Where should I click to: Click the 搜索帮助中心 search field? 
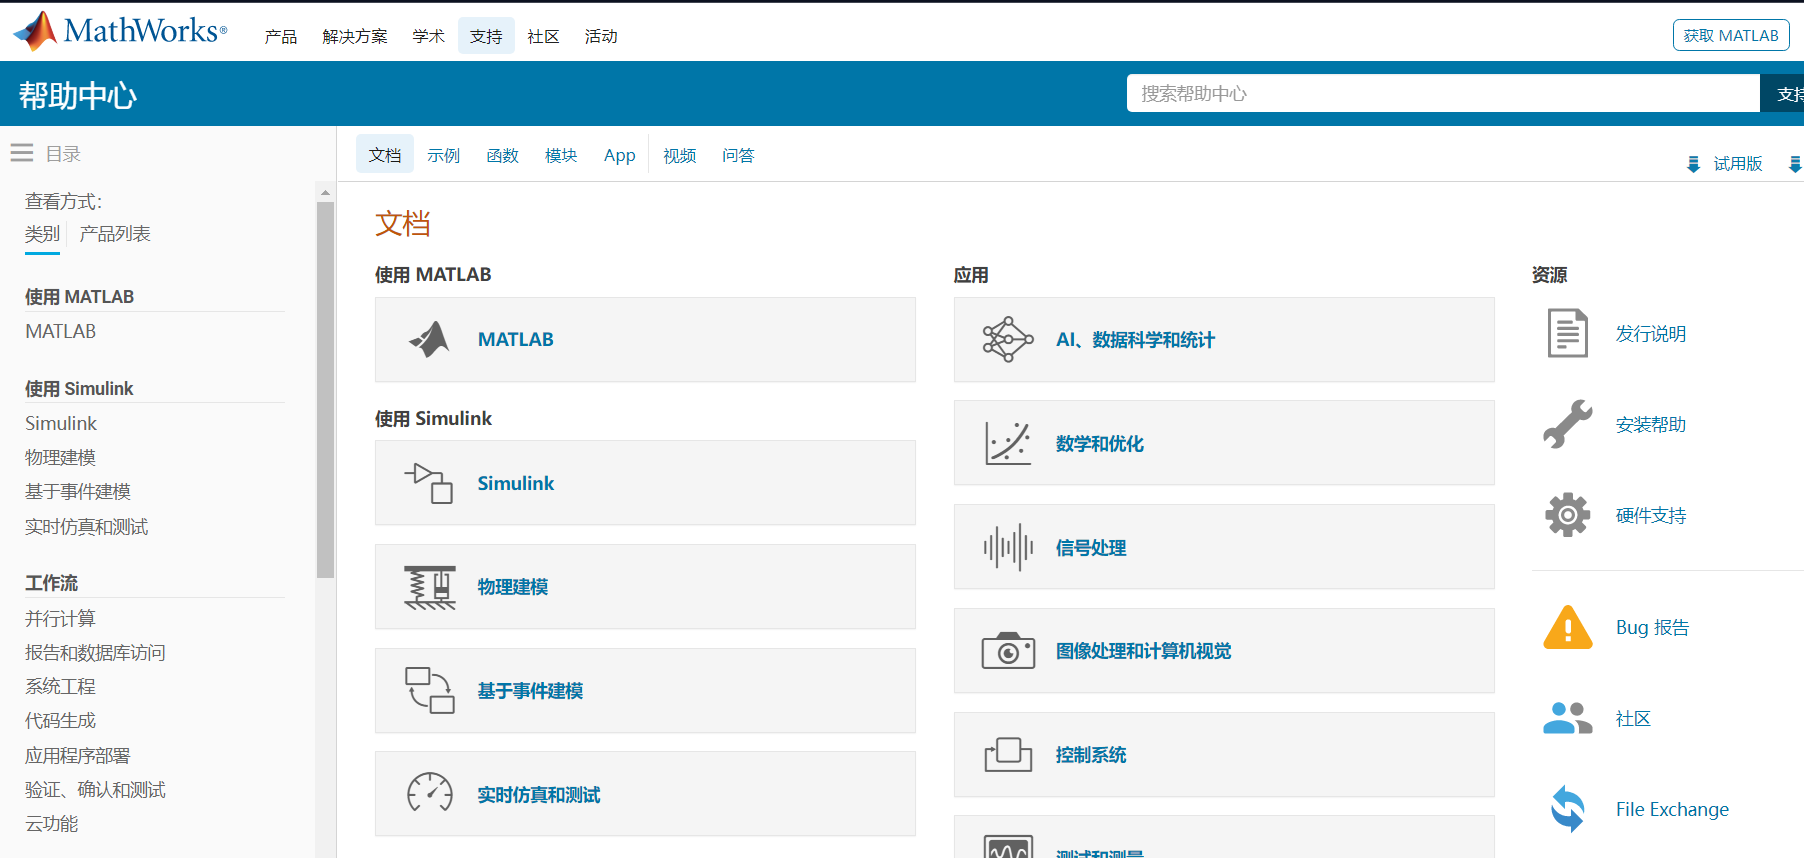click(x=1443, y=93)
